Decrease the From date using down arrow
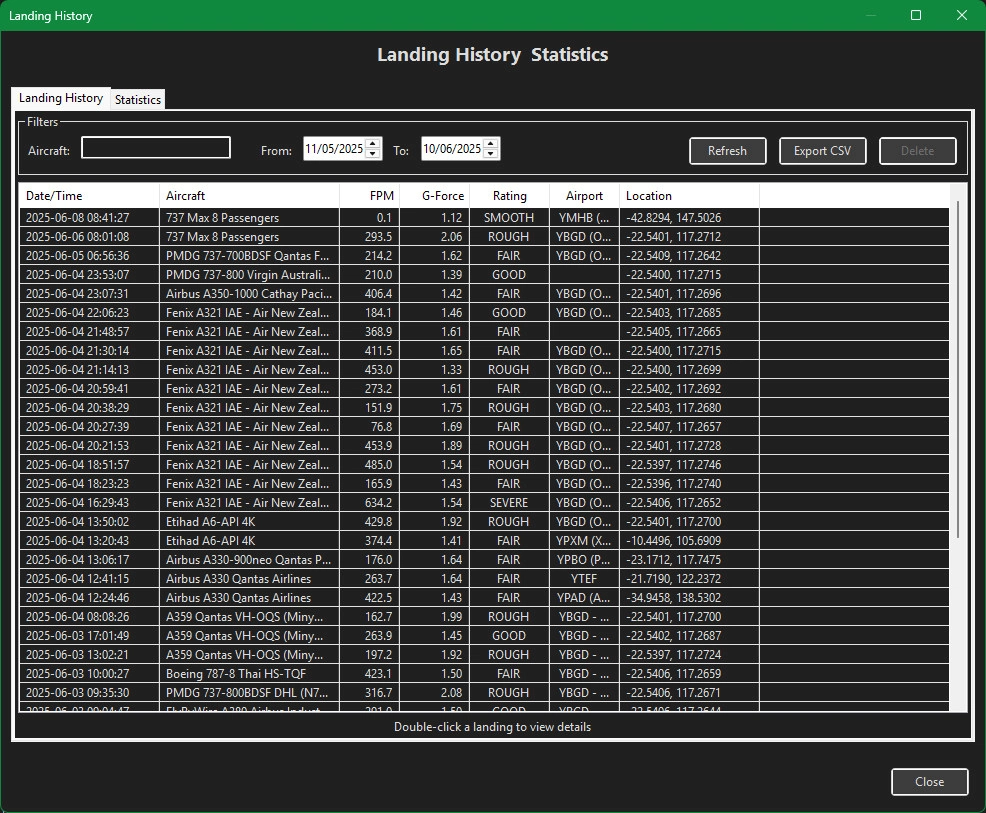 pyautogui.click(x=373, y=154)
